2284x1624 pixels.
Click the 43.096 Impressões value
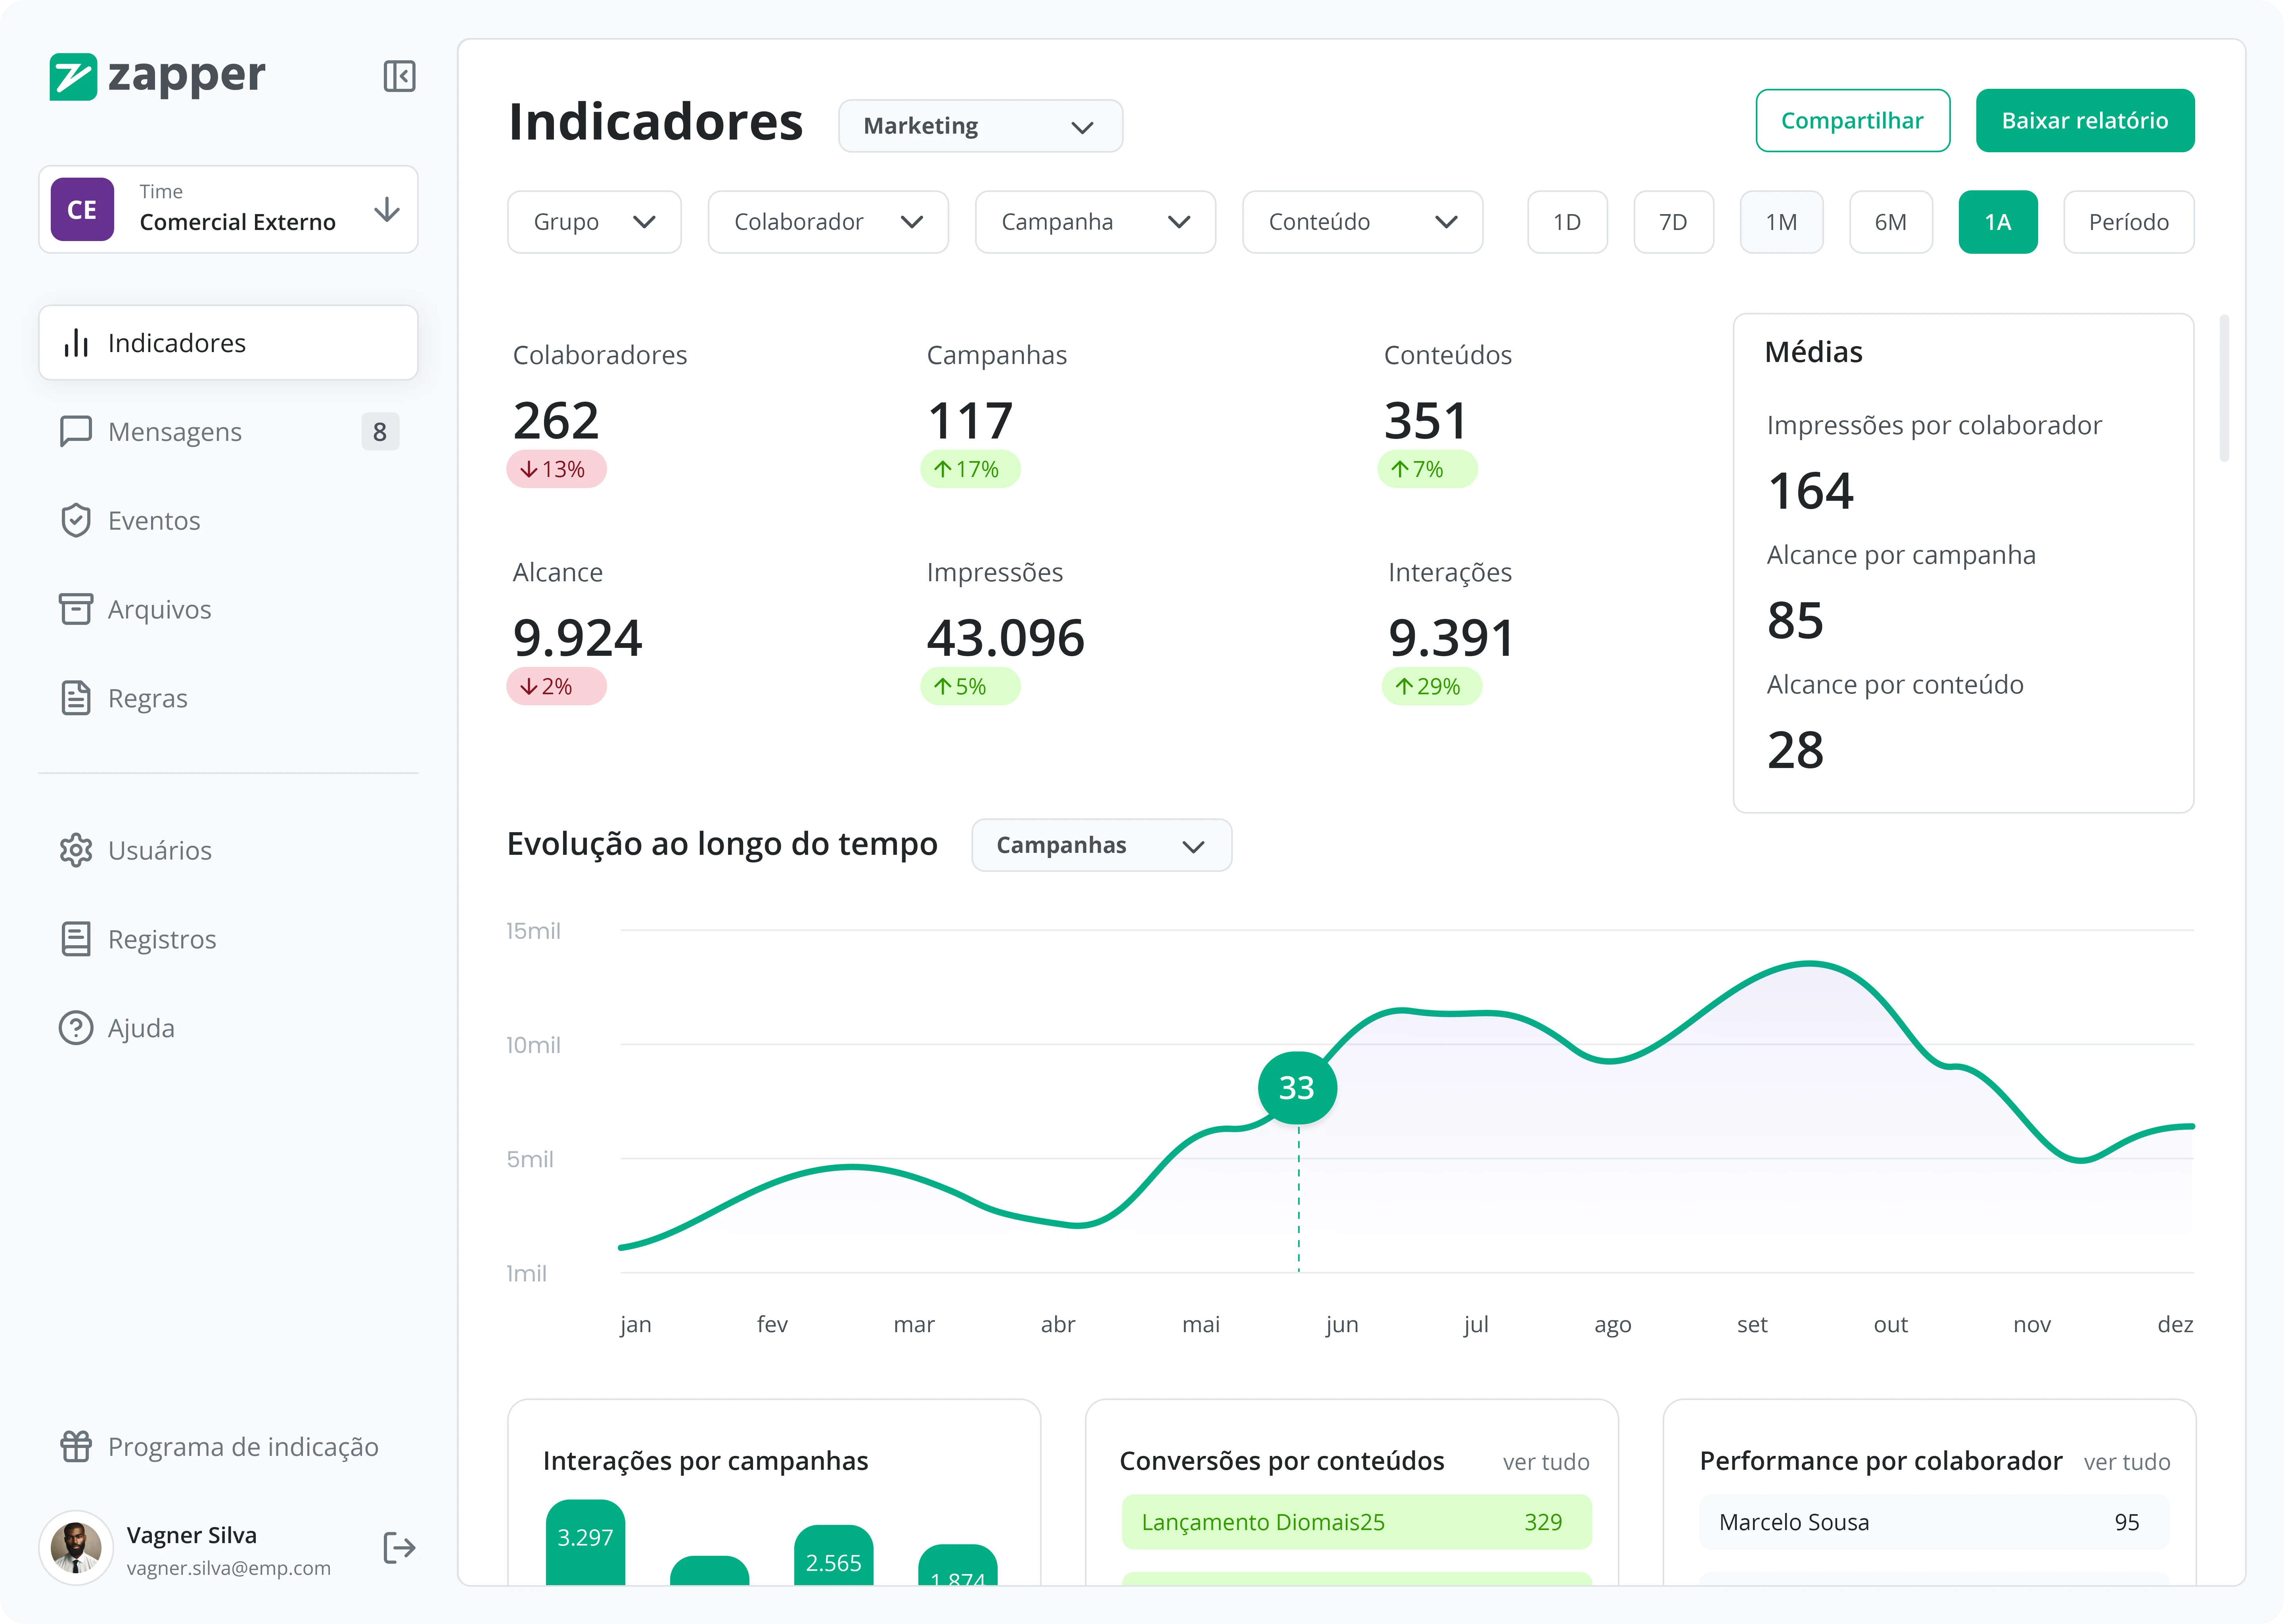point(1005,638)
